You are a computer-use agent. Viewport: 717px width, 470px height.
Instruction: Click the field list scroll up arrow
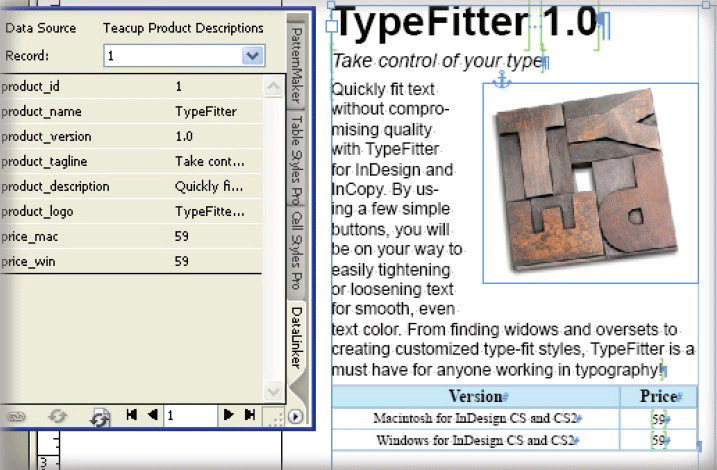coord(273,86)
